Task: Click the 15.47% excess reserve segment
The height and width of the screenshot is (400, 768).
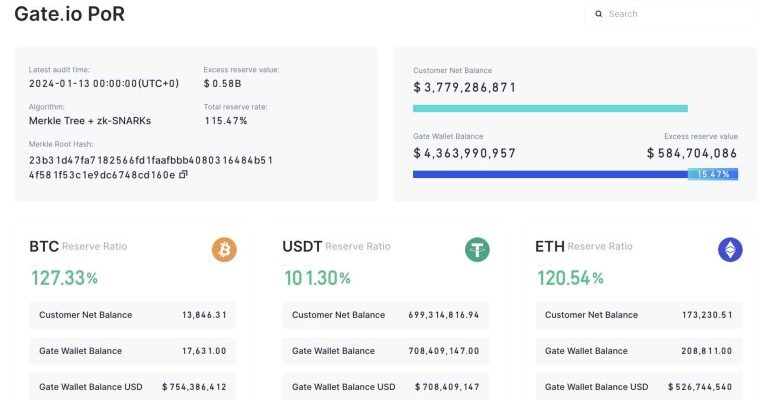Action: [x=713, y=174]
